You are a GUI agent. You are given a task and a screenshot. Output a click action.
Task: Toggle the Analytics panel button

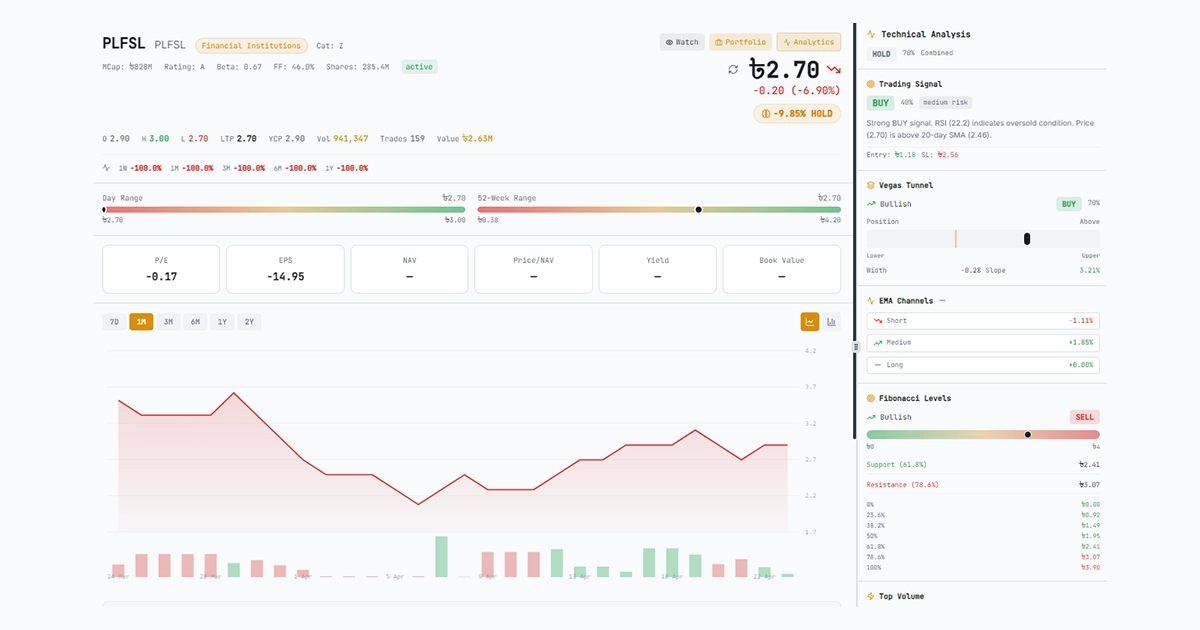(808, 42)
